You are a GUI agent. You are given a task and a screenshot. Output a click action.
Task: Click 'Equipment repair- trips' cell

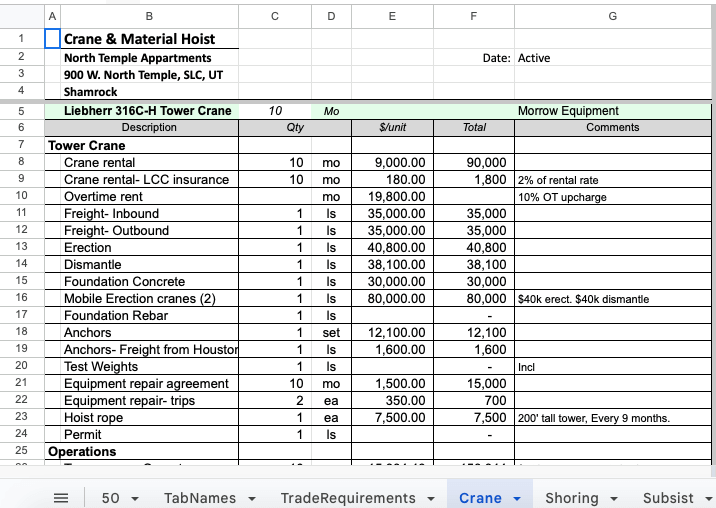[149, 400]
